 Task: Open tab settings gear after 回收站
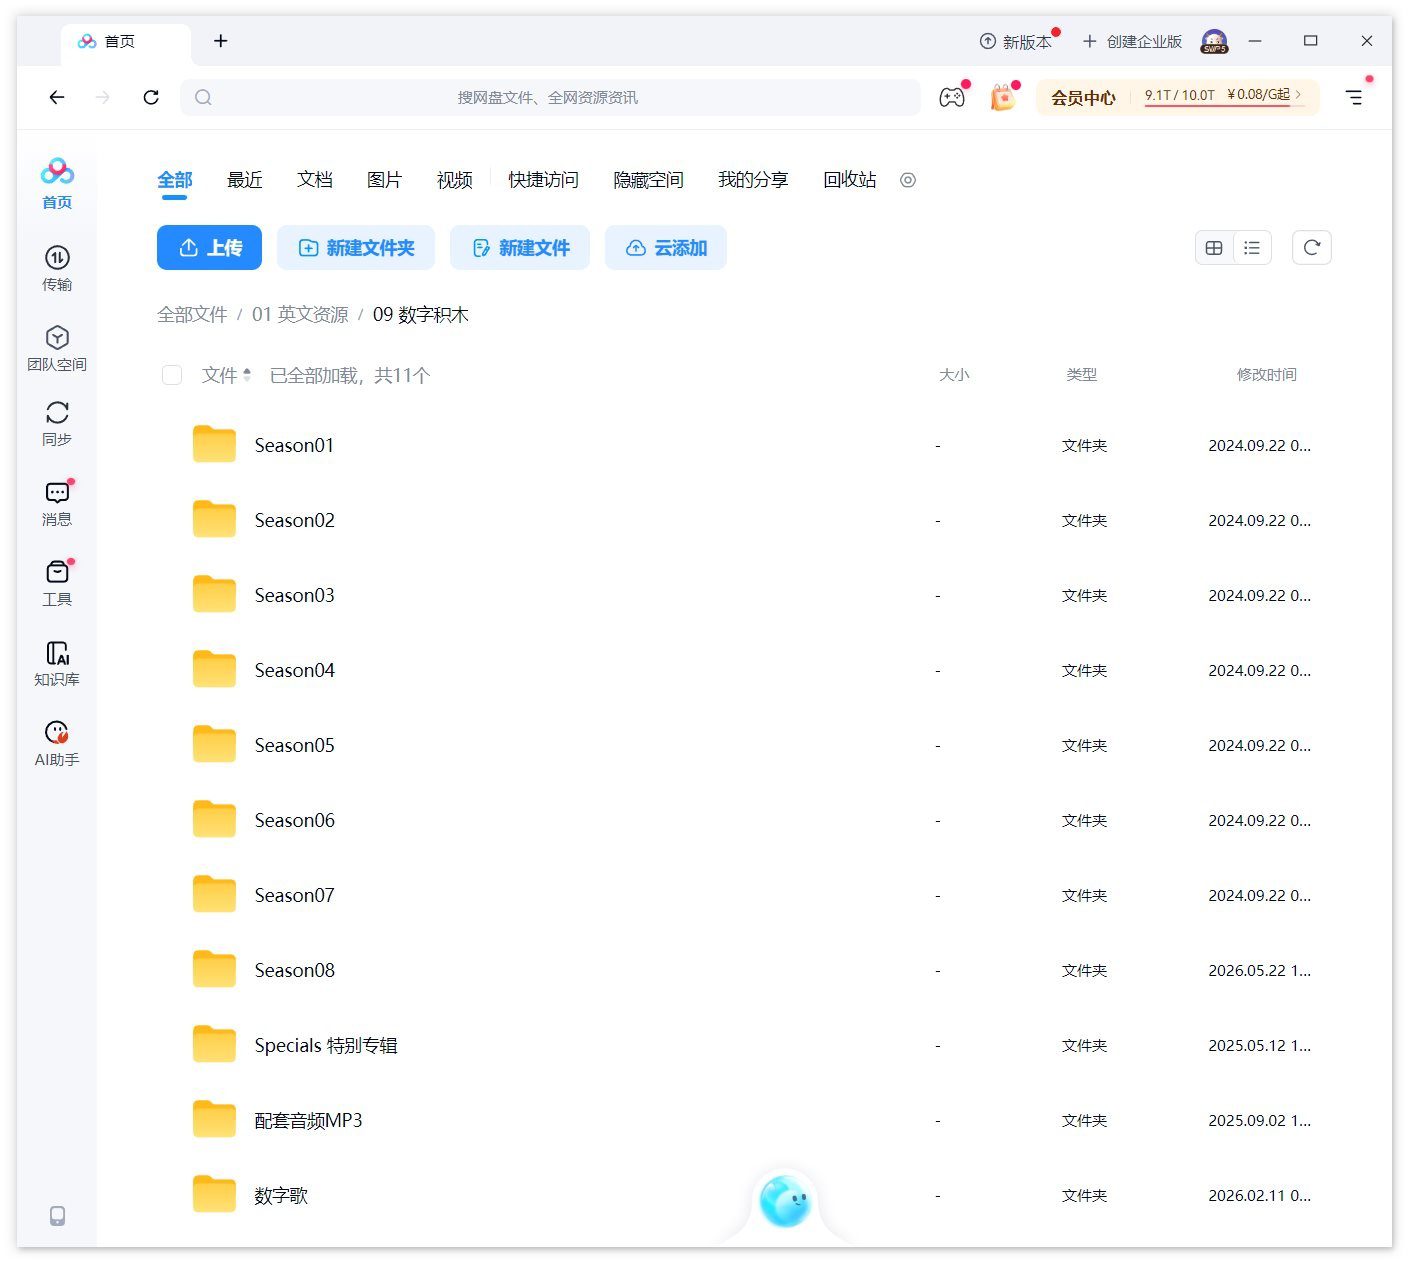coord(908,180)
